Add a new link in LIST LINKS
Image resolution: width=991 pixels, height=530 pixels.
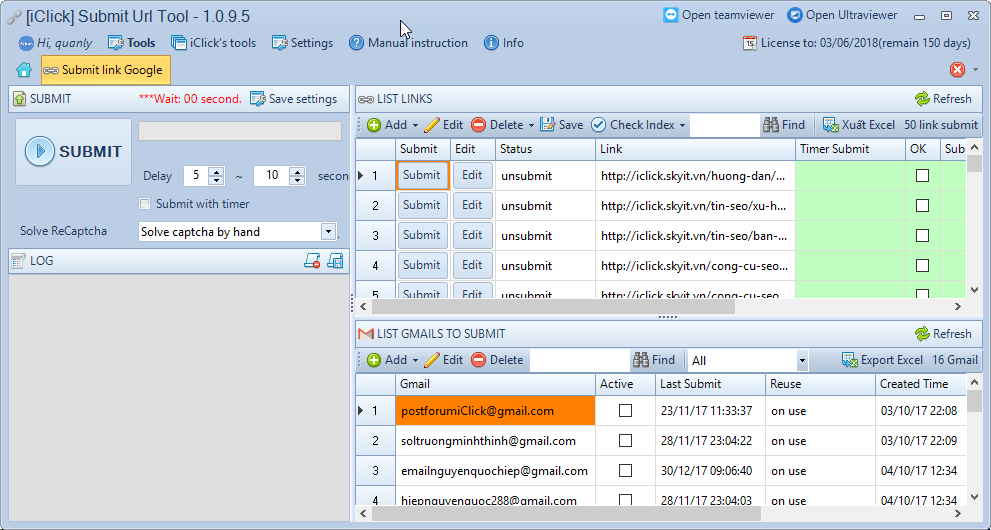click(387, 125)
